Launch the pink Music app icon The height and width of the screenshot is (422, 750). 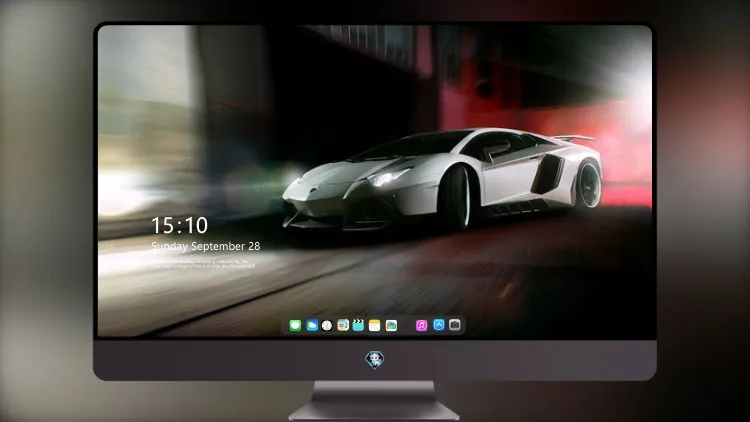[x=421, y=326]
